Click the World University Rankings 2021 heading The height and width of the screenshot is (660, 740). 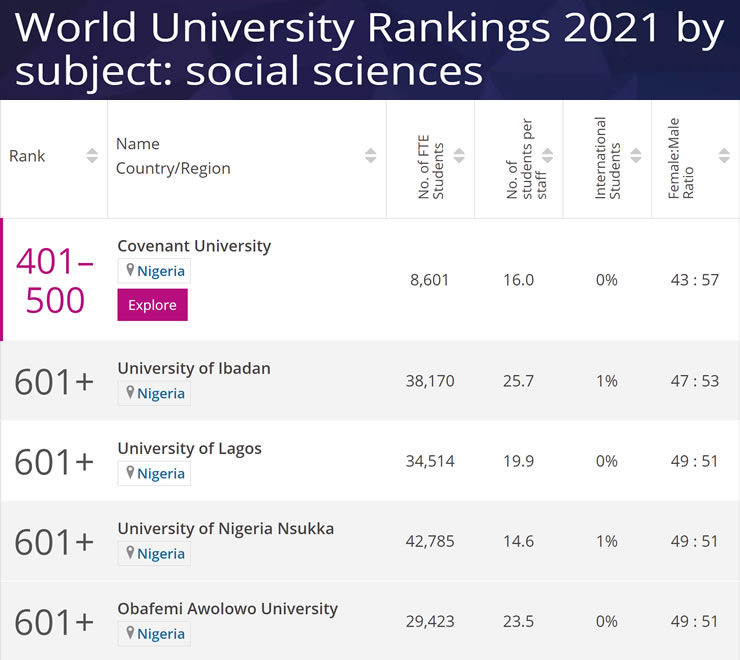click(368, 48)
